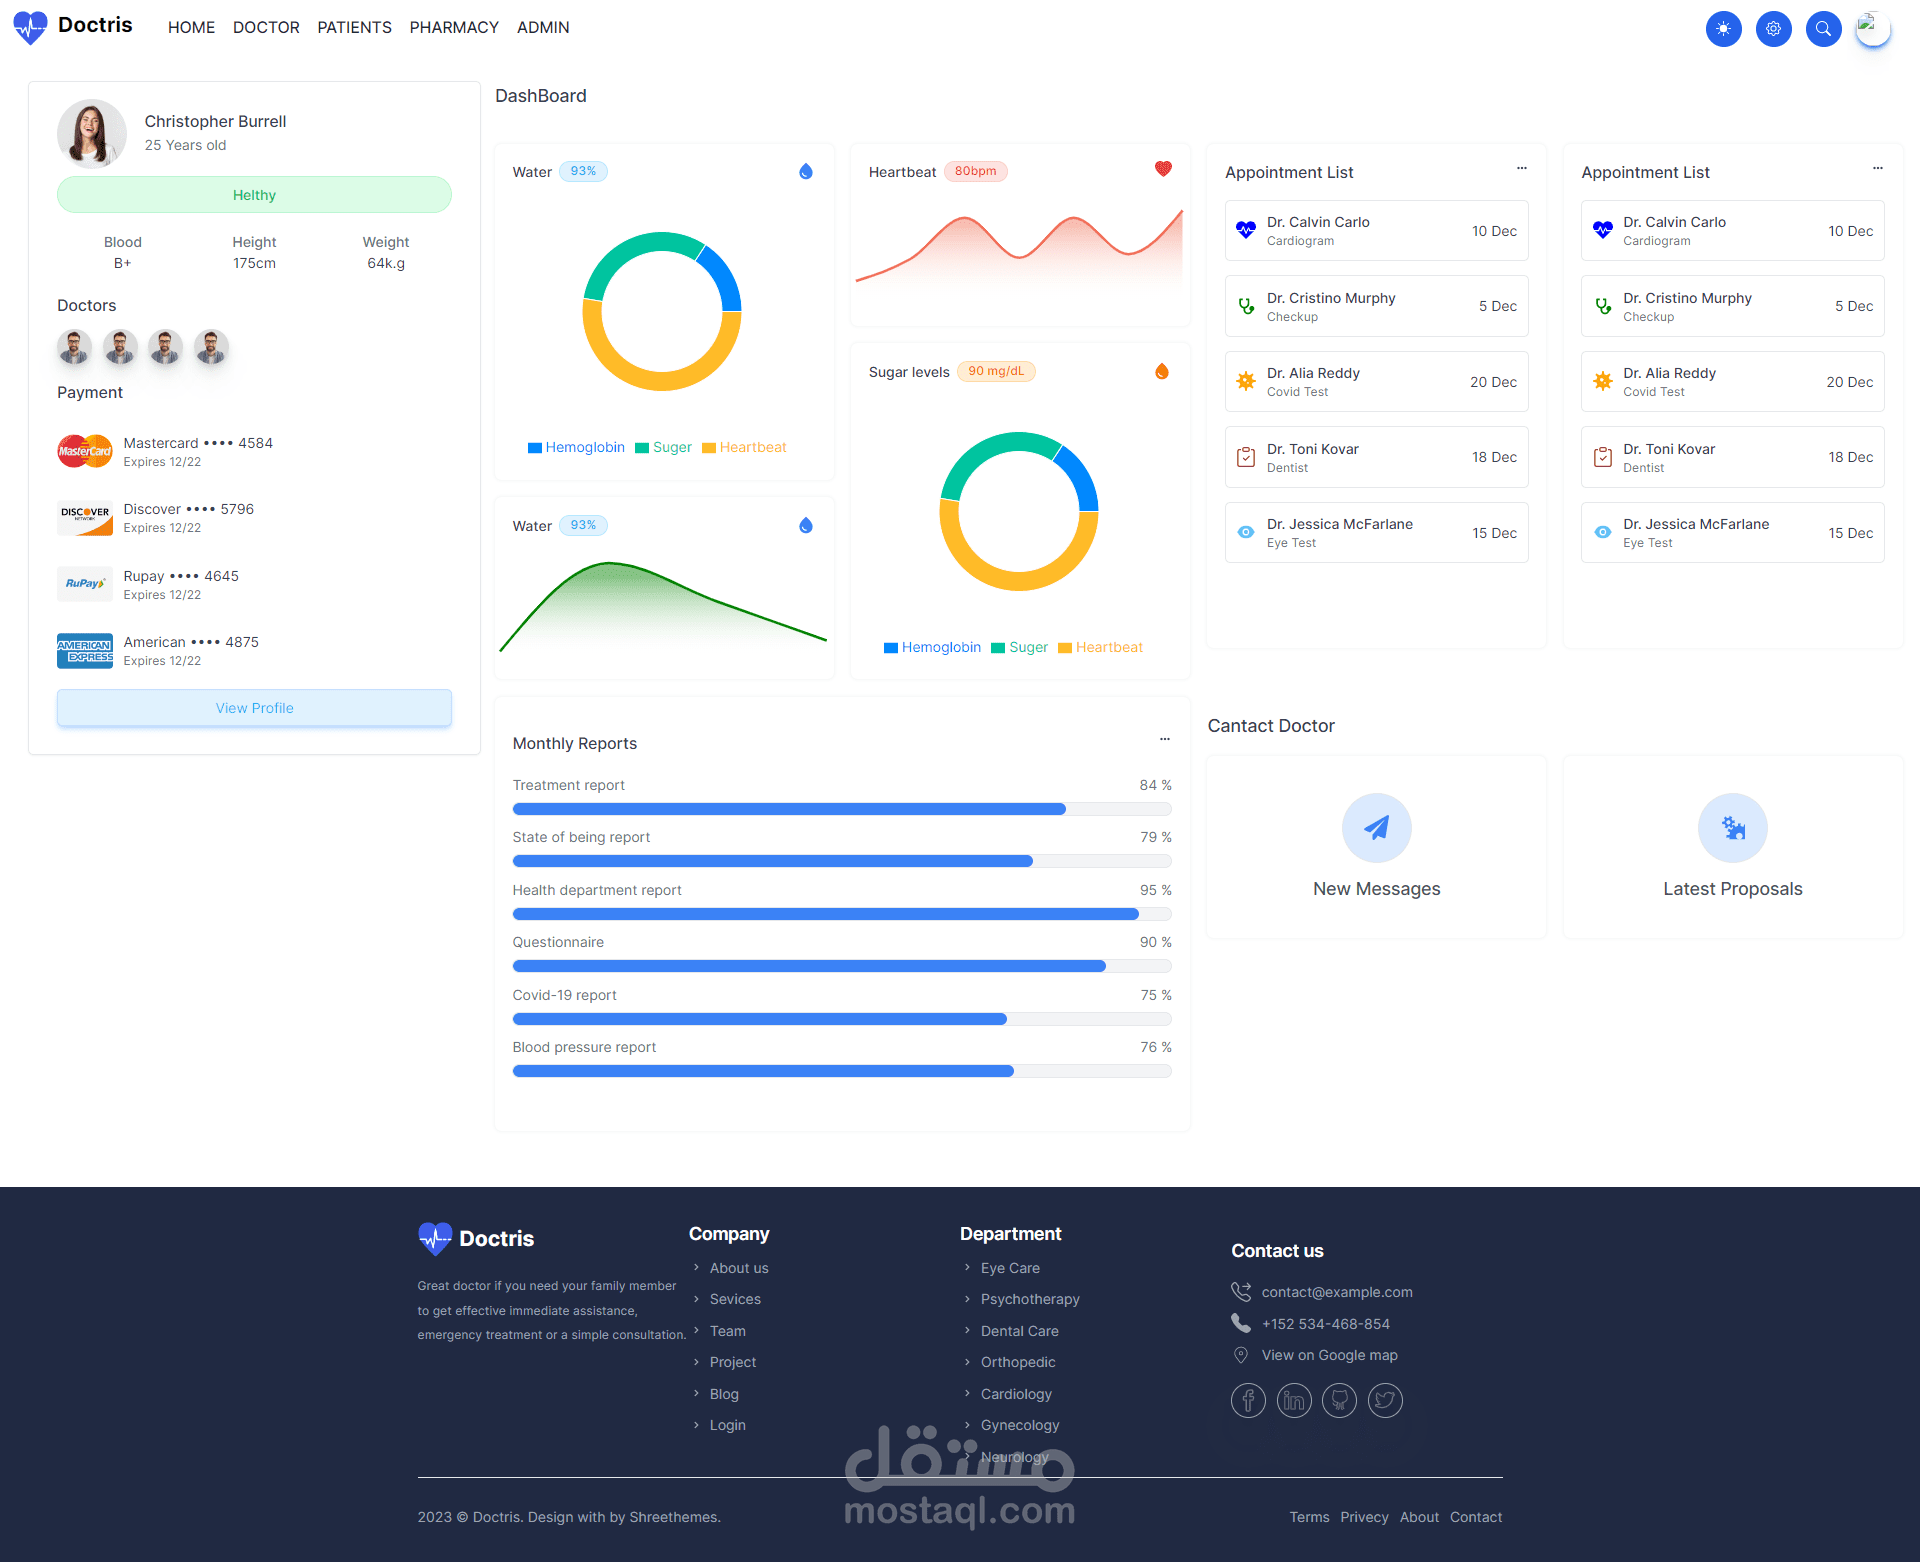Open Monthly Reports three-dot menu
Image resolution: width=1920 pixels, height=1562 pixels.
pyautogui.click(x=1164, y=739)
